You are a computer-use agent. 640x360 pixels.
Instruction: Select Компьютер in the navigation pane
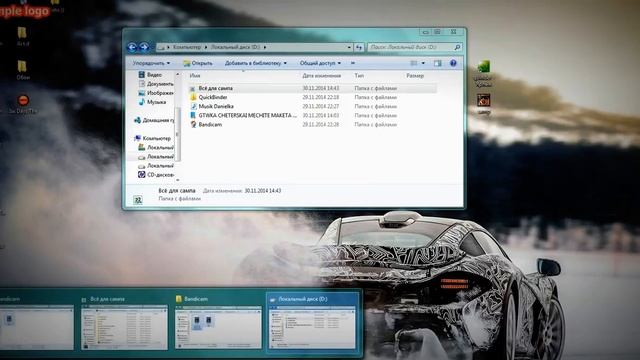[x=152, y=138]
